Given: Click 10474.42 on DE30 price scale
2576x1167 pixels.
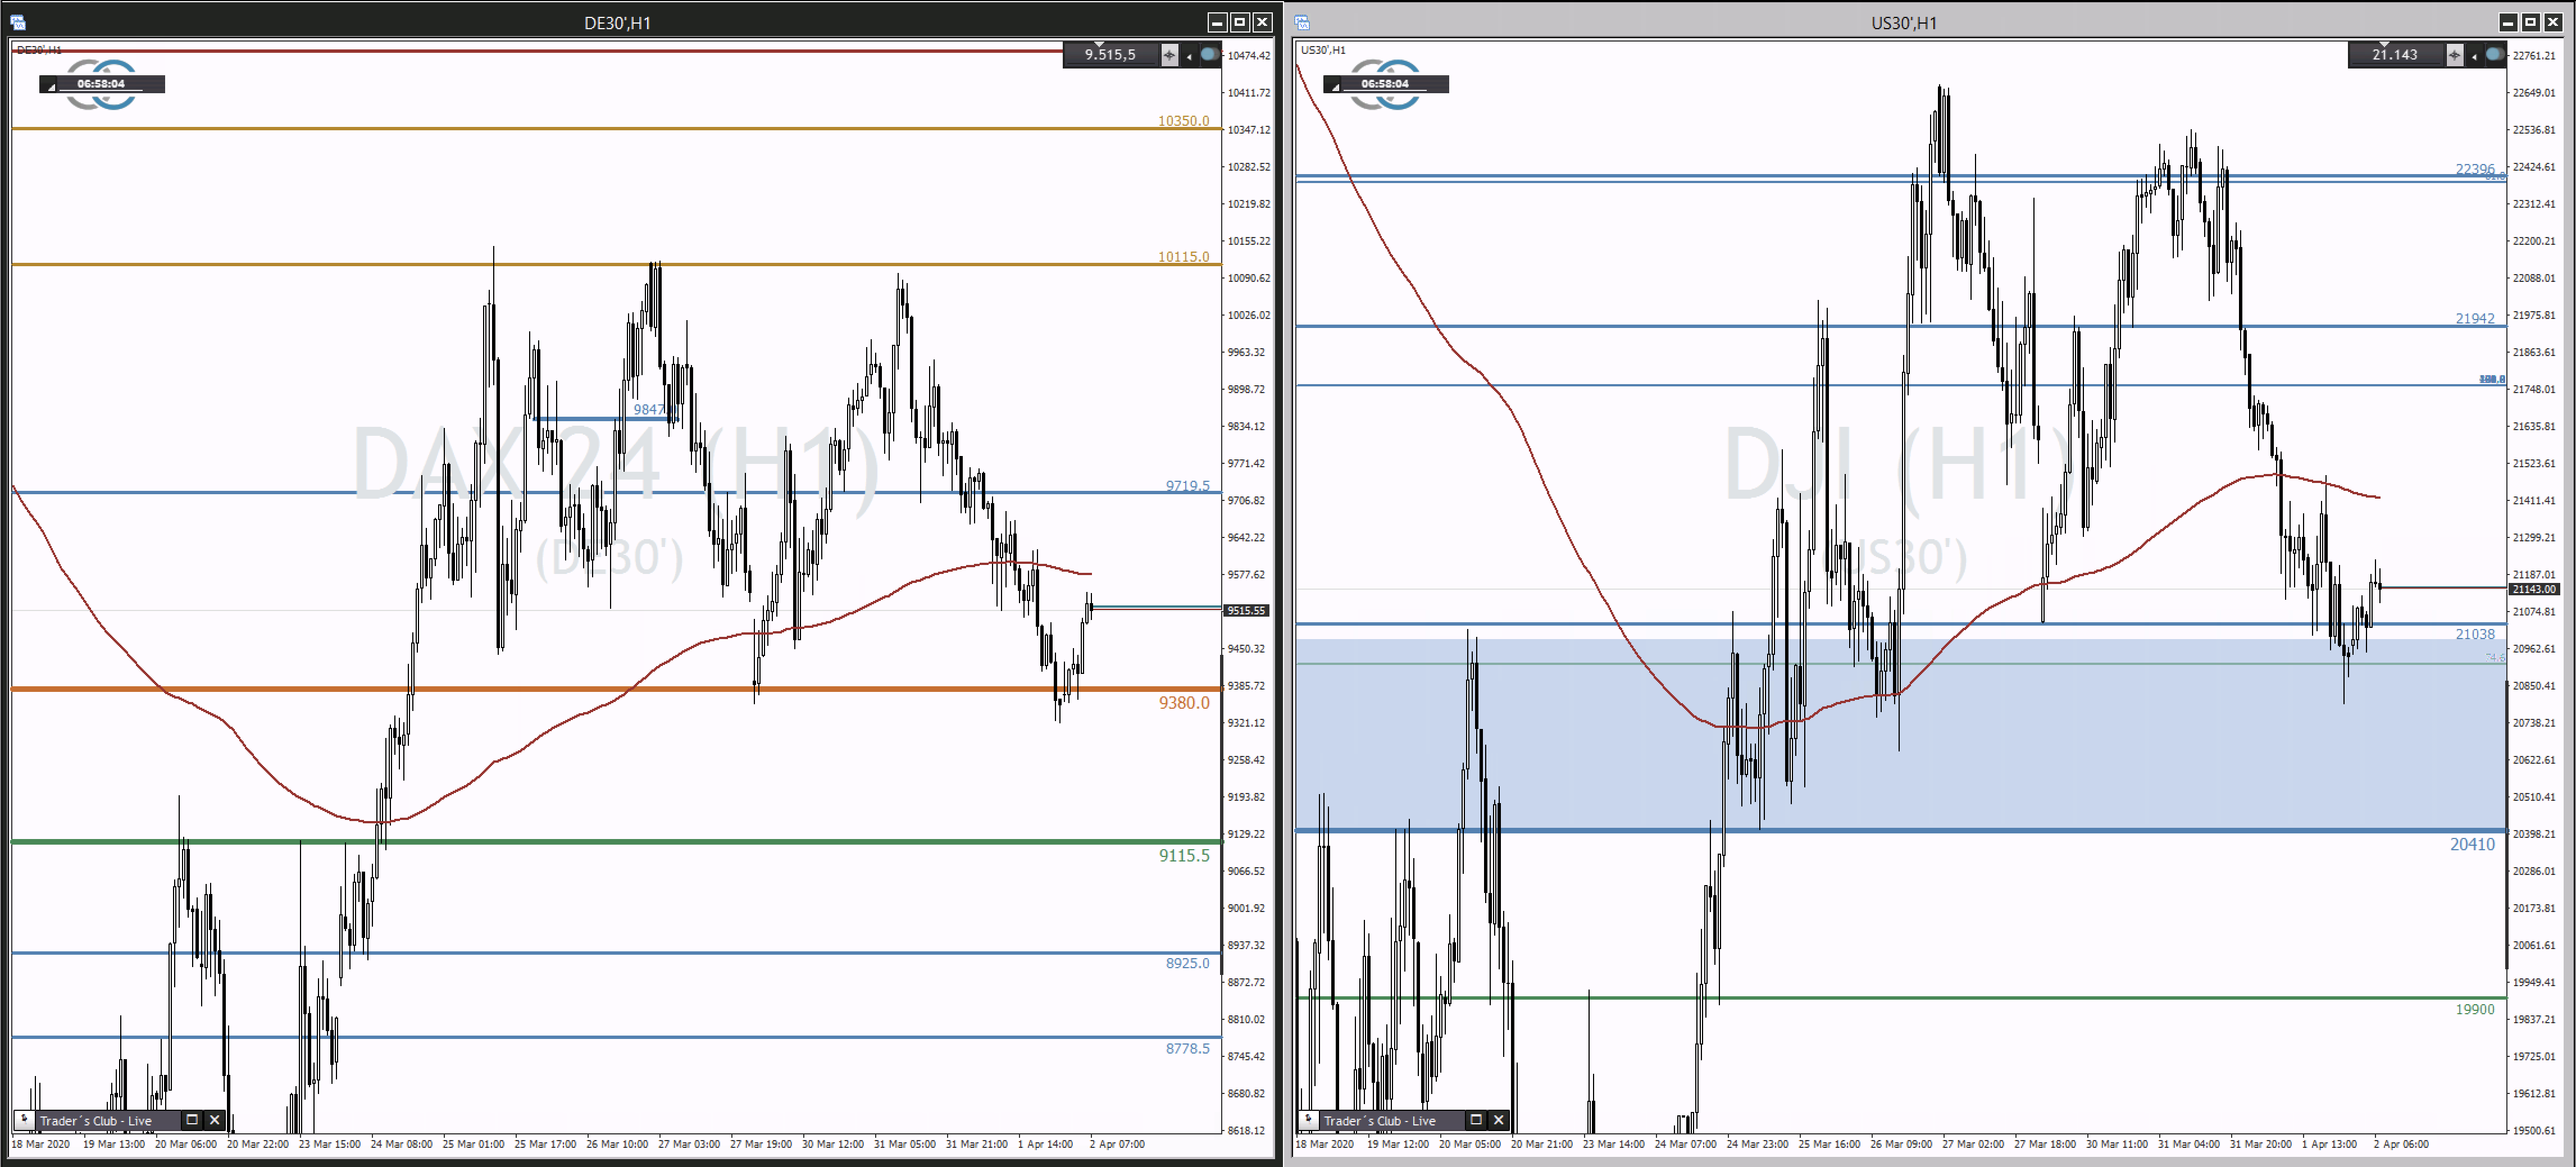Looking at the screenshot, I should [1249, 56].
